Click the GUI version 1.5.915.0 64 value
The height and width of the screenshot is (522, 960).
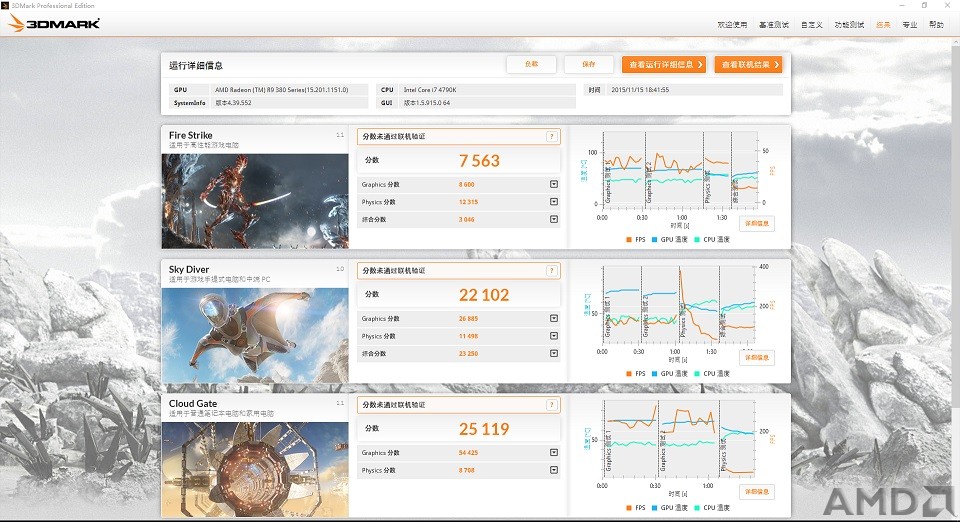coord(427,103)
